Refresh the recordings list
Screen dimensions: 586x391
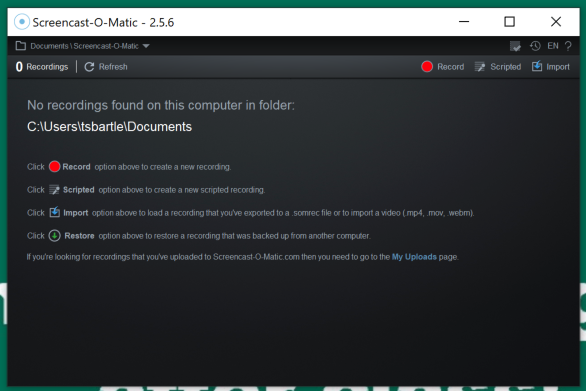pos(106,67)
